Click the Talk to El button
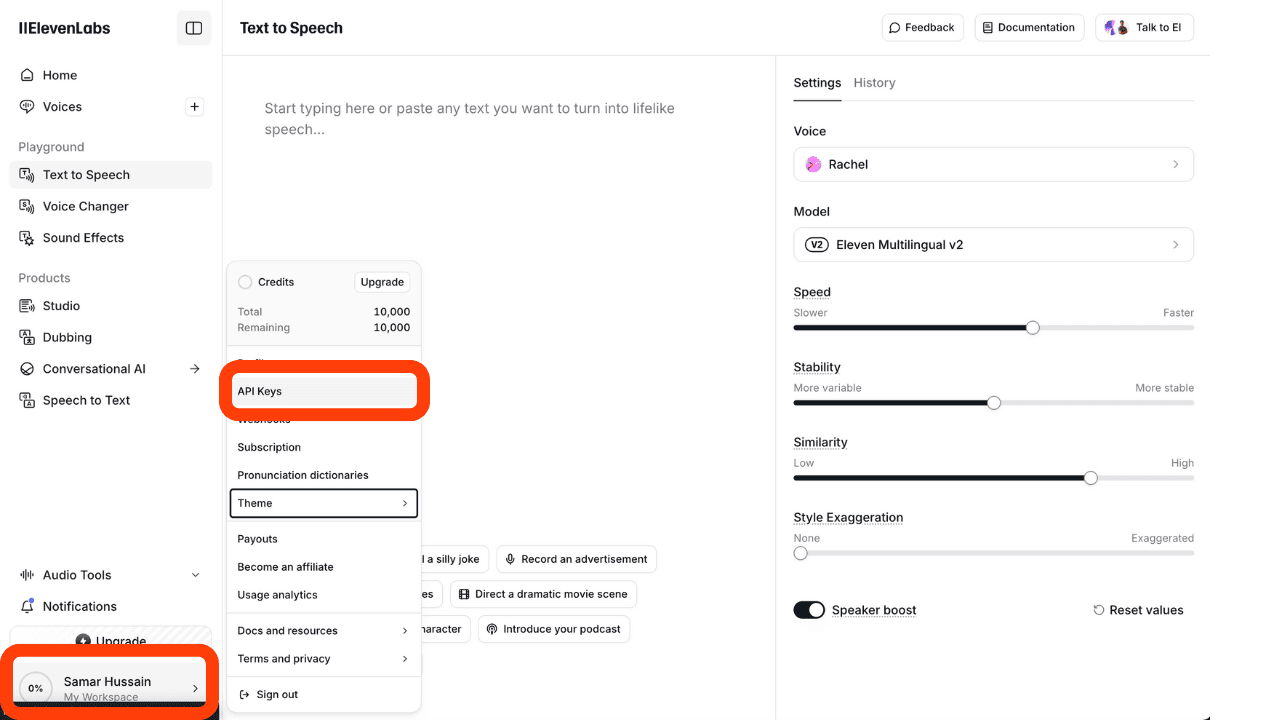The height and width of the screenshot is (720, 1280). tap(1144, 28)
